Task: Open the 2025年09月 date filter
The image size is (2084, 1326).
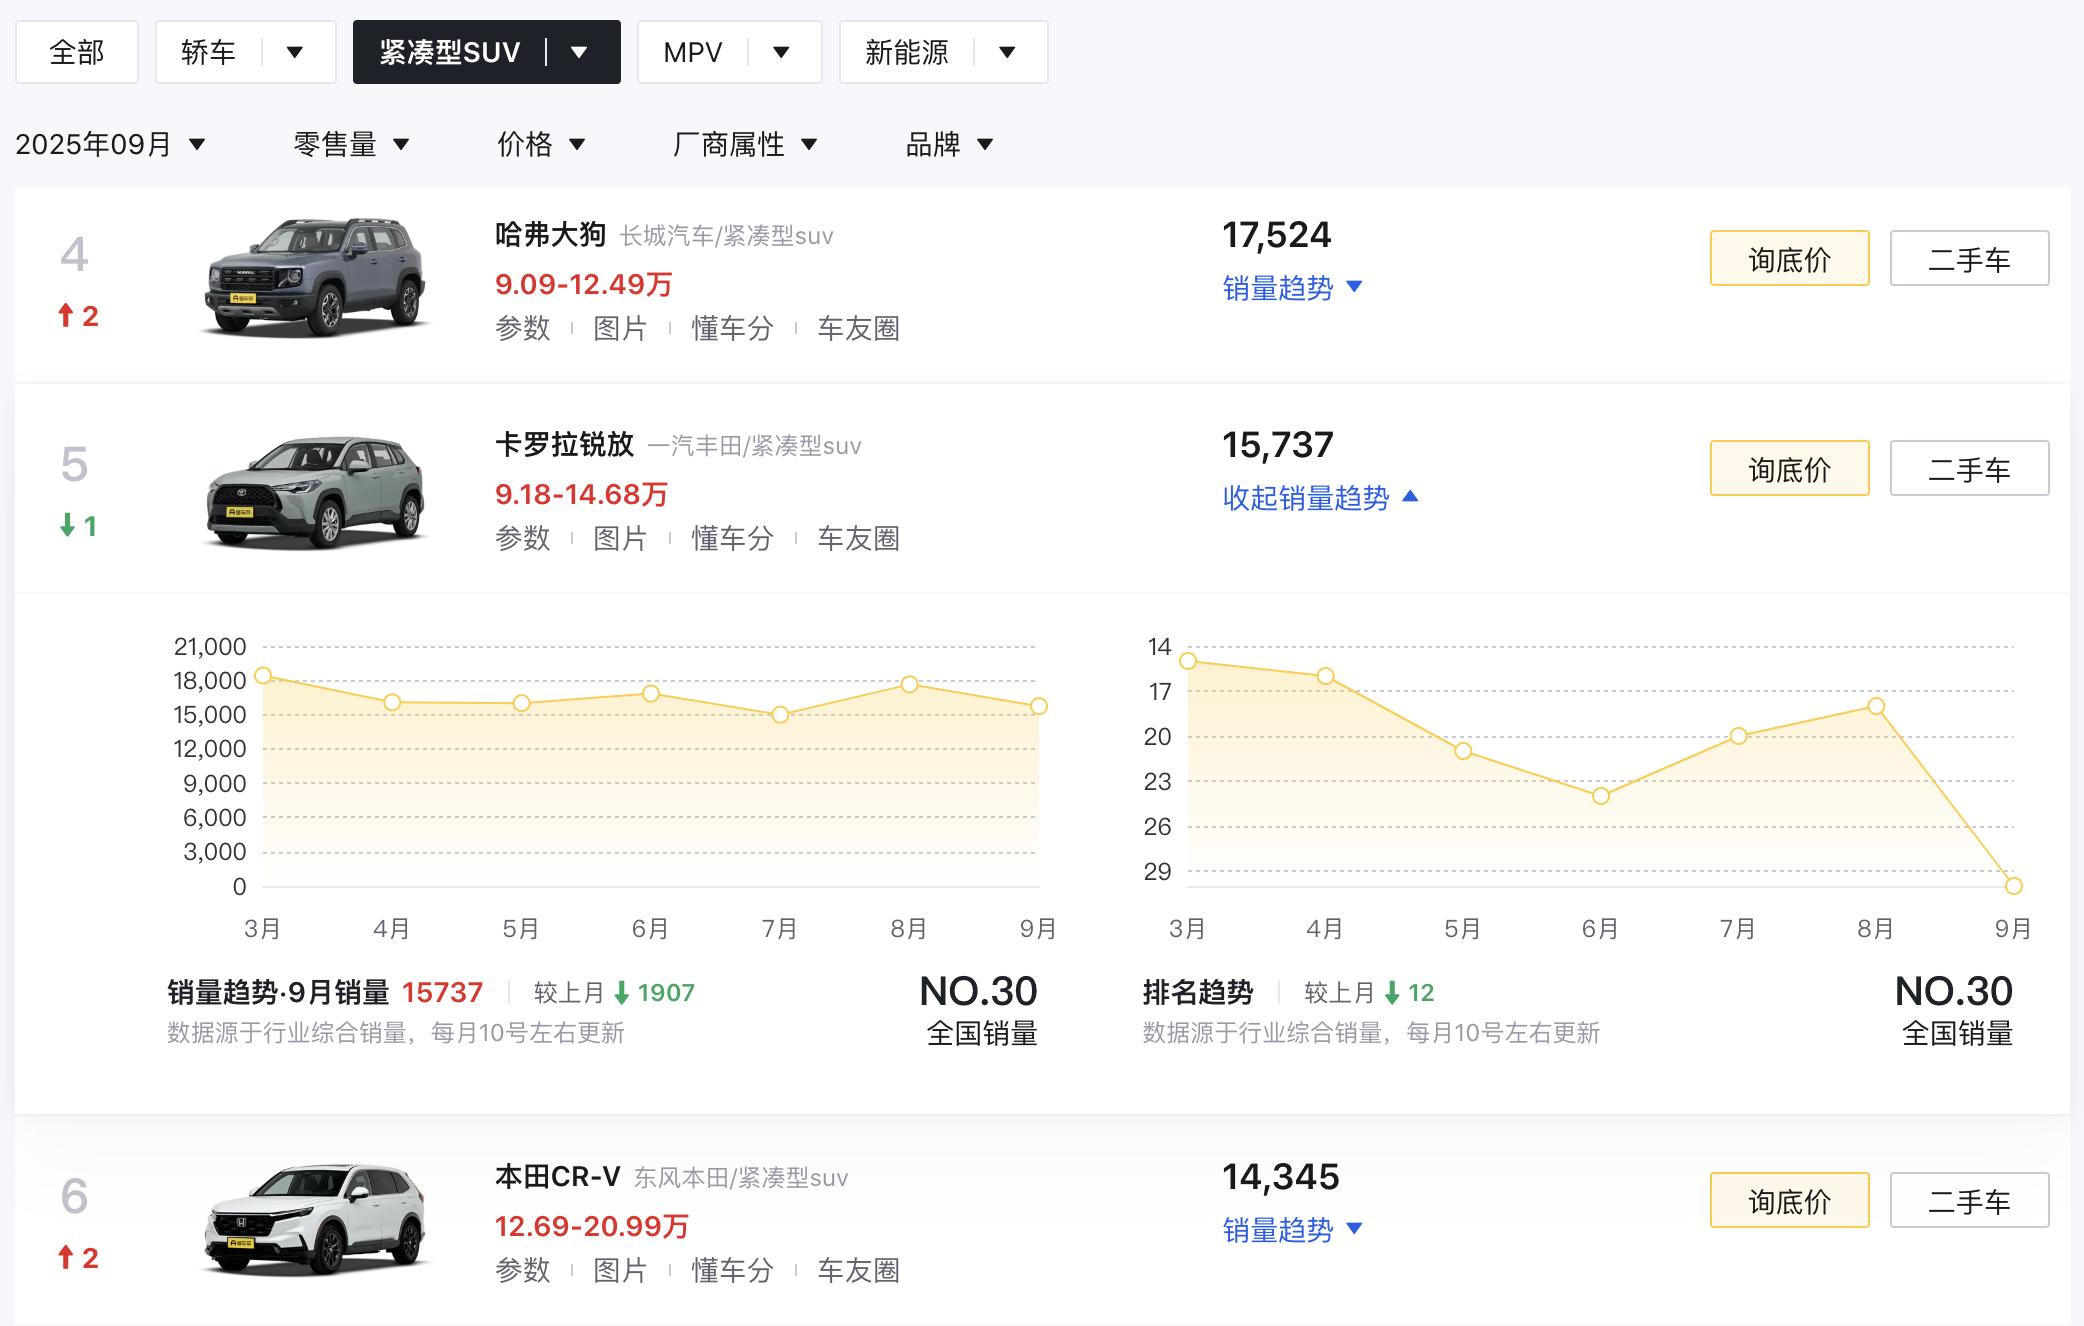Action: 110,144
